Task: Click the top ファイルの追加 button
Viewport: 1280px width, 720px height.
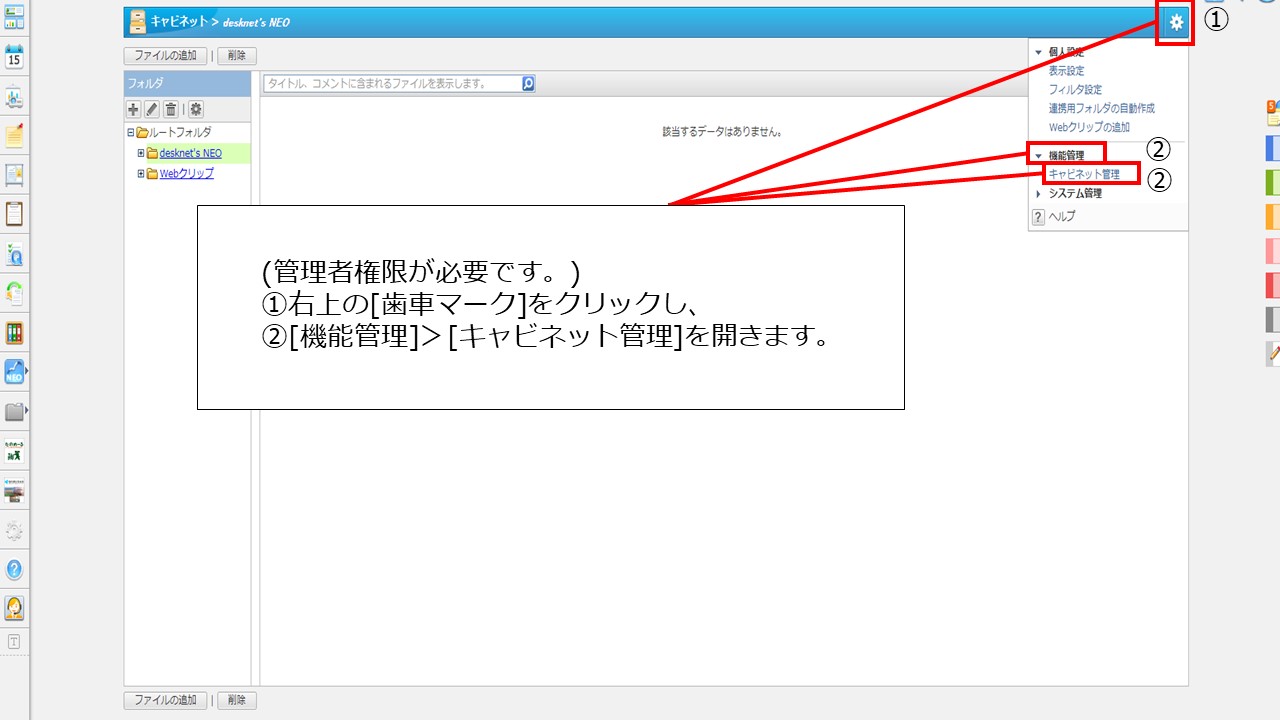Action: click(165, 56)
